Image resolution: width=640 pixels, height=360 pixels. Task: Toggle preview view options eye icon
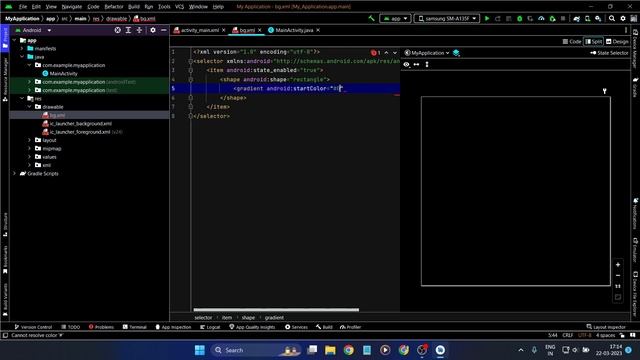pos(407,64)
